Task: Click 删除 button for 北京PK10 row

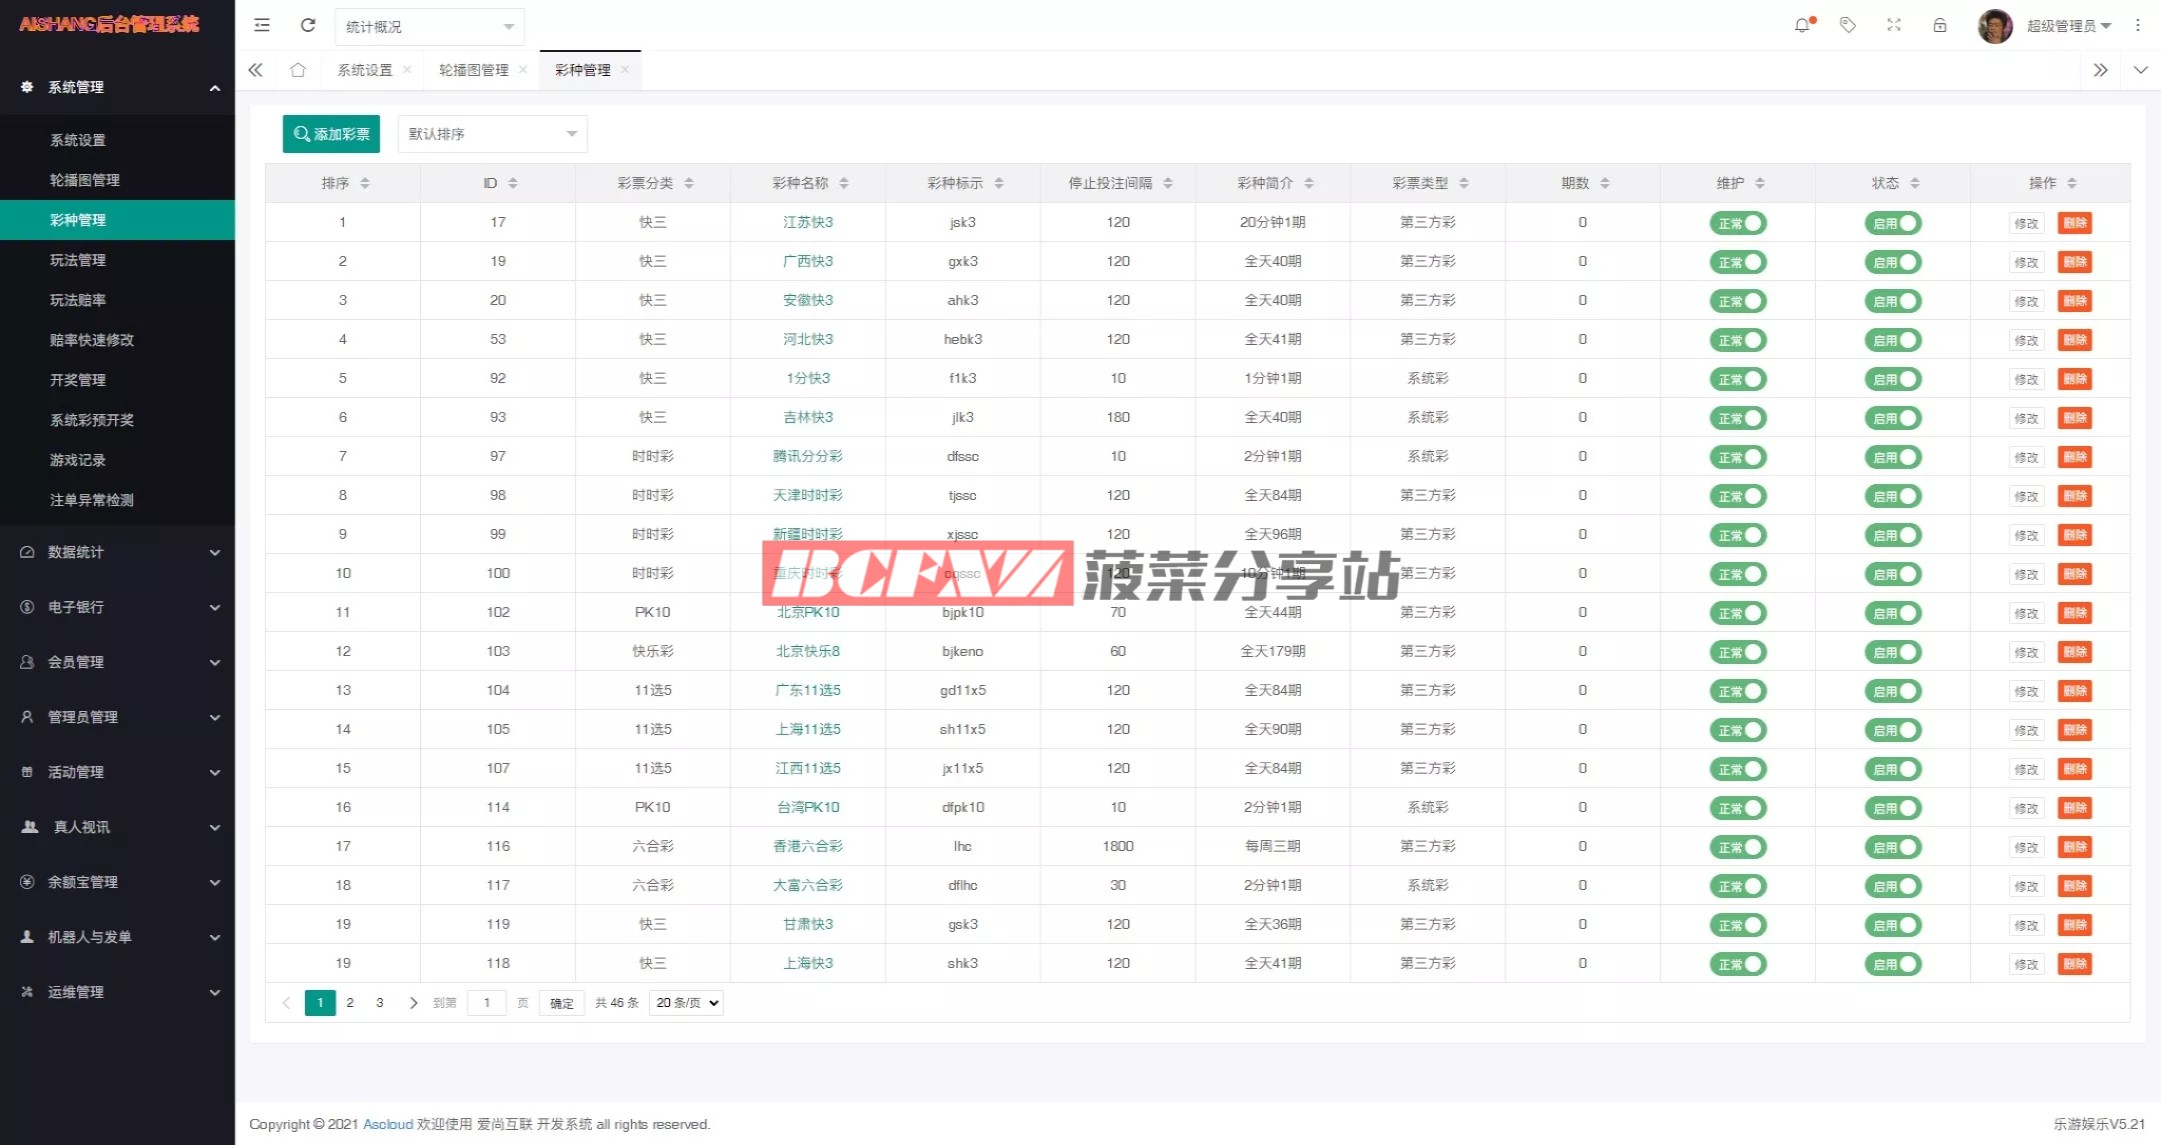Action: tap(2075, 613)
